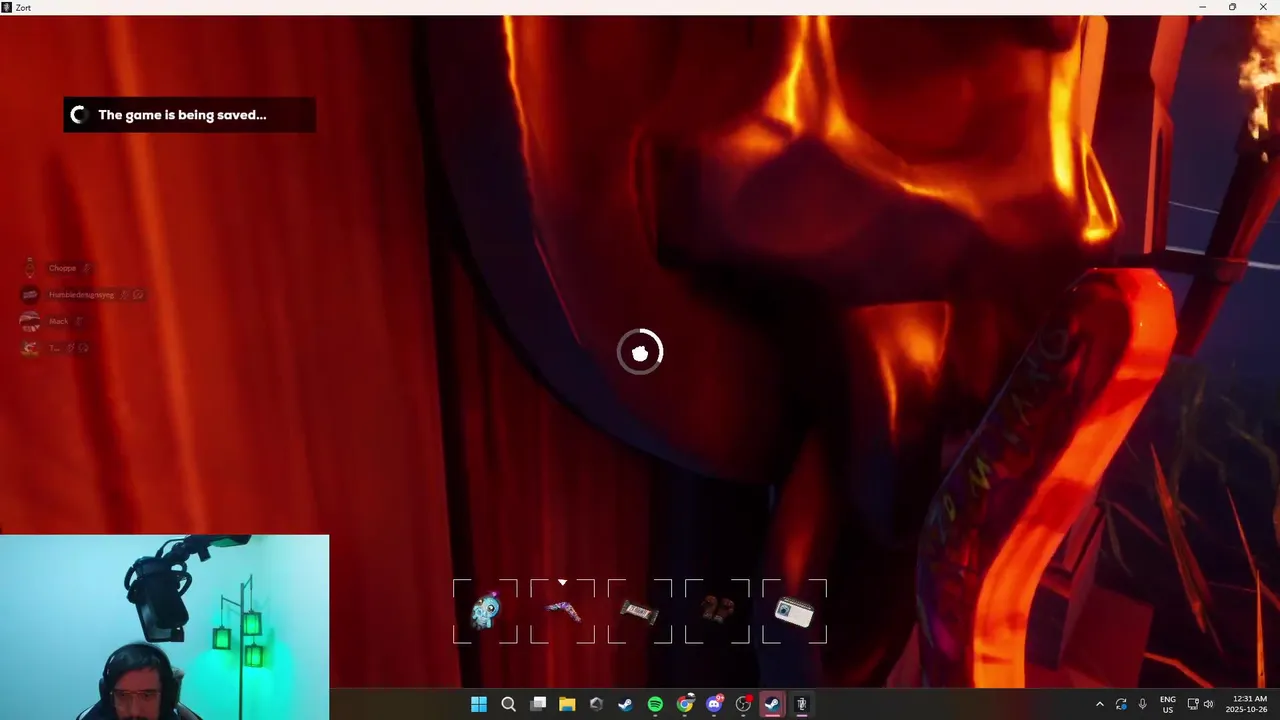
Task: Click "The game is being saved..." notification
Action: pos(190,115)
